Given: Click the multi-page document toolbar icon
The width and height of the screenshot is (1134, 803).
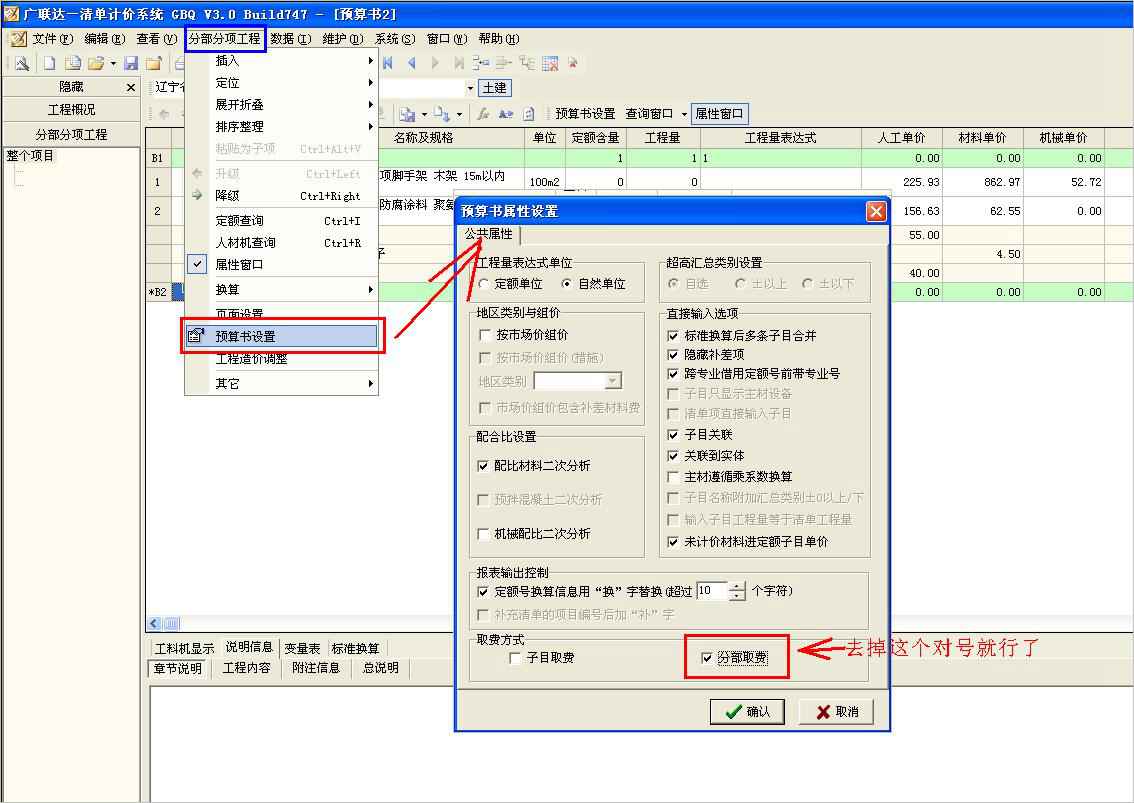Looking at the screenshot, I should coord(72,64).
